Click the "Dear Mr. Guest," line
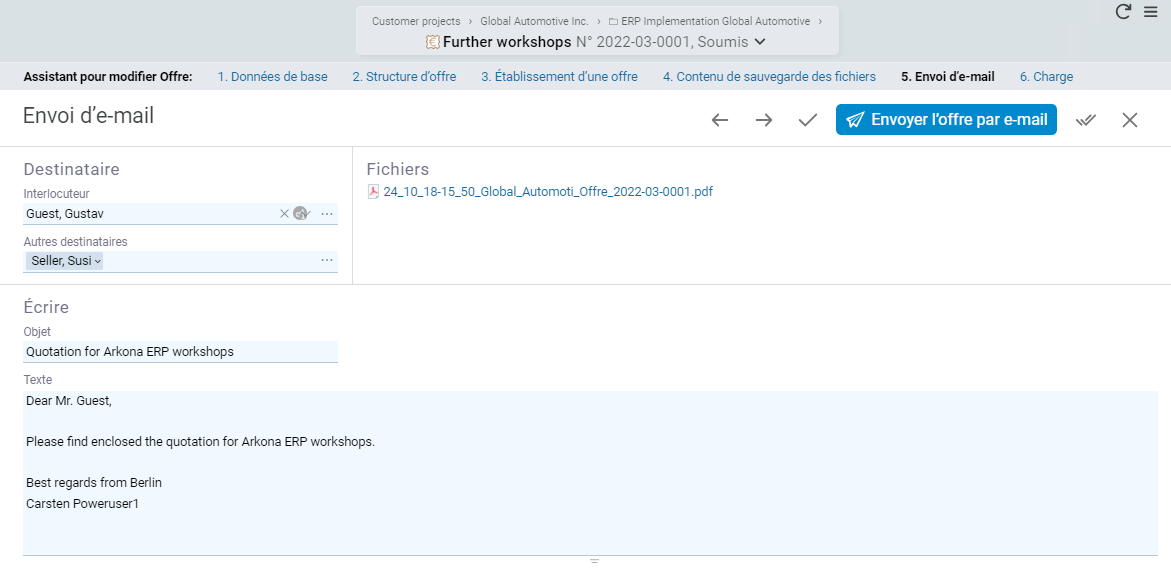Image resolution: width=1171 pixels, height=579 pixels. [x=69, y=400]
